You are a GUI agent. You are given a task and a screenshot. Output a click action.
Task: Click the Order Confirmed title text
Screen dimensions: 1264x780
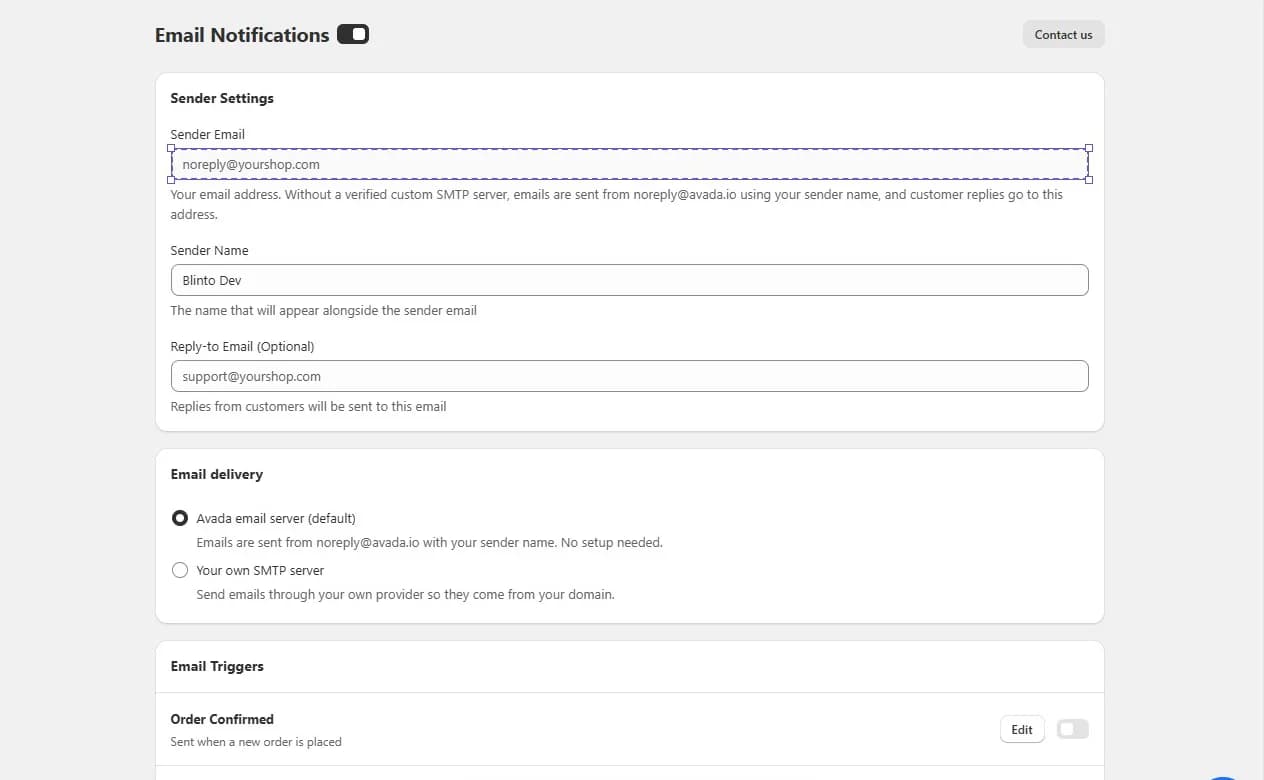coord(222,719)
